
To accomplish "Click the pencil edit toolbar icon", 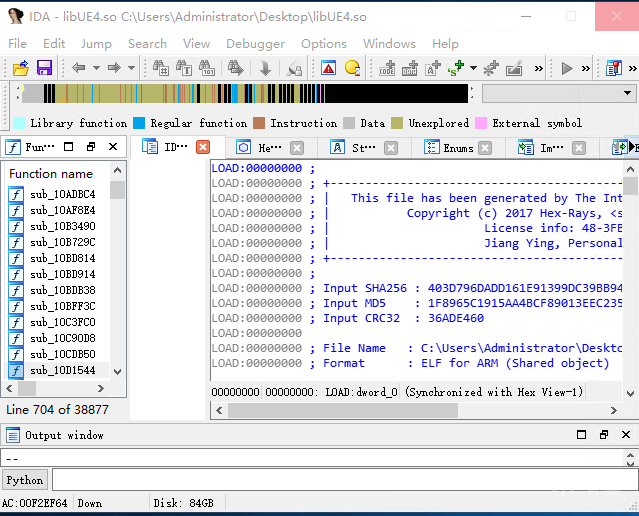I will [x=514, y=68].
